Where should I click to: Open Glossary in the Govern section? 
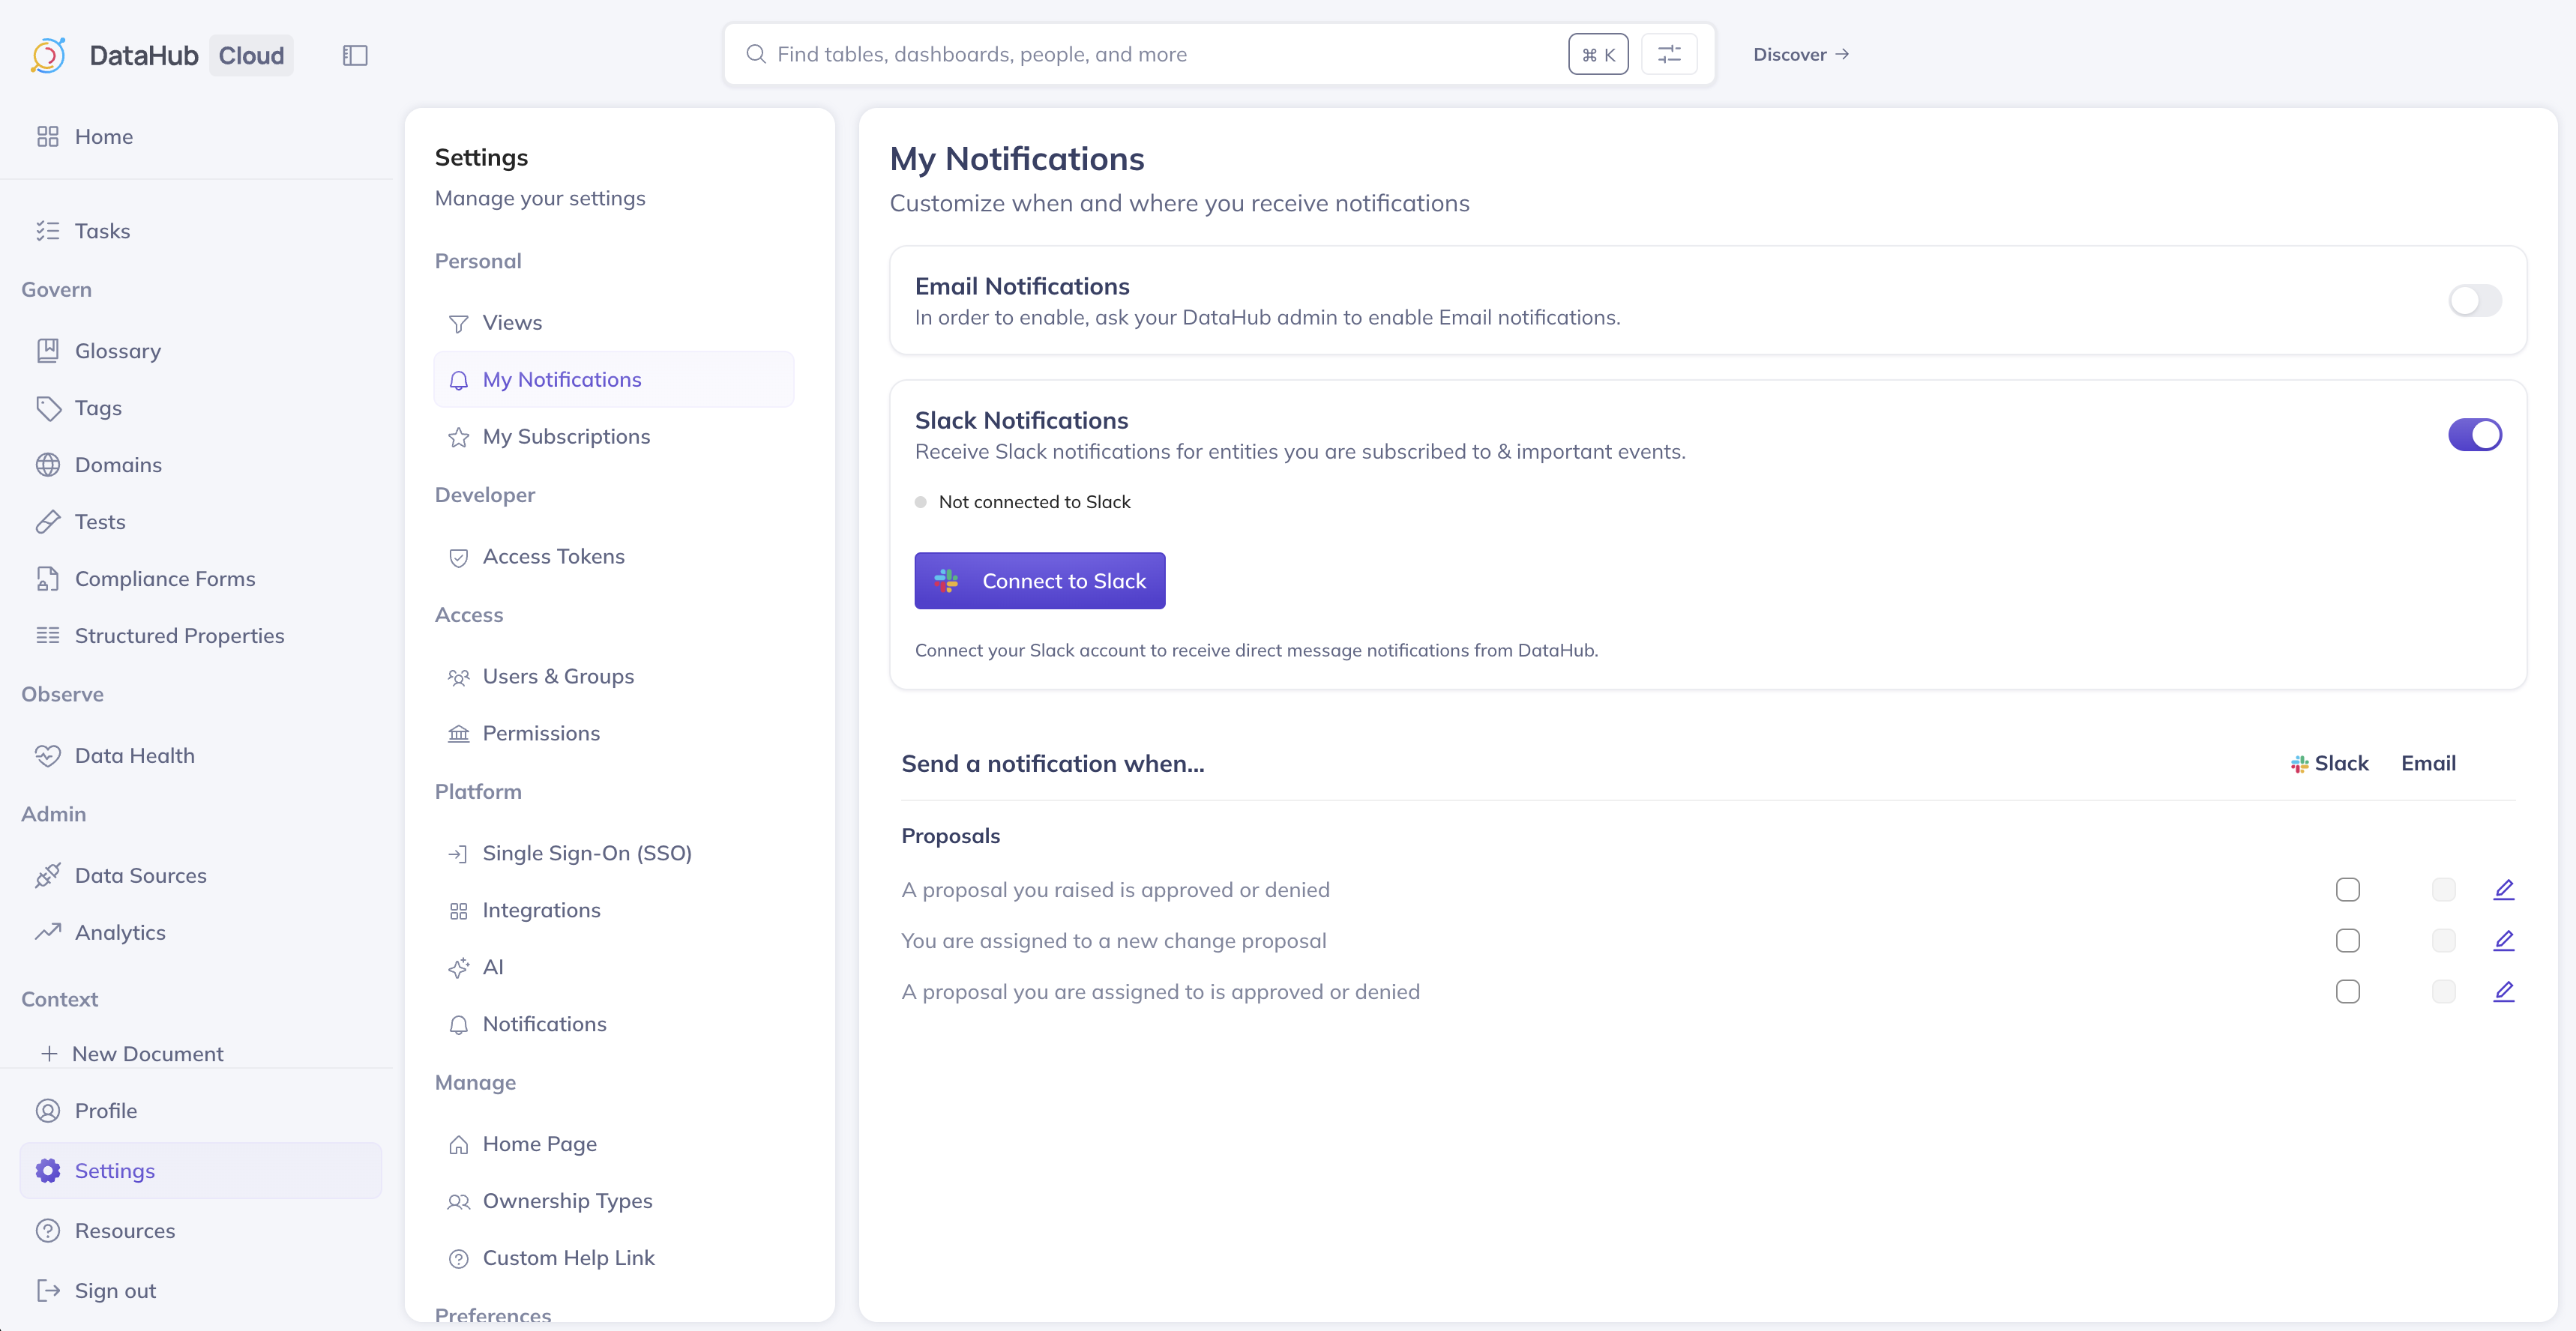(117, 351)
